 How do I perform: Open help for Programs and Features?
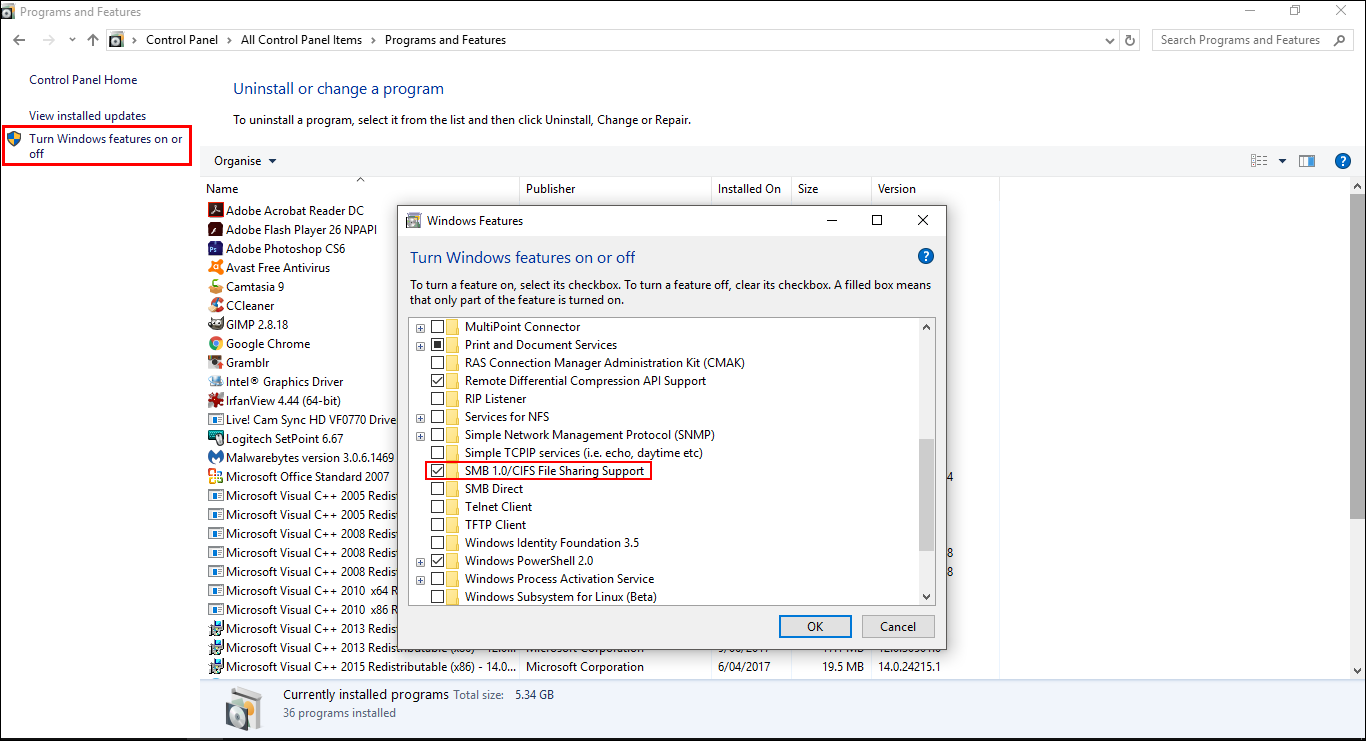coord(1343,161)
